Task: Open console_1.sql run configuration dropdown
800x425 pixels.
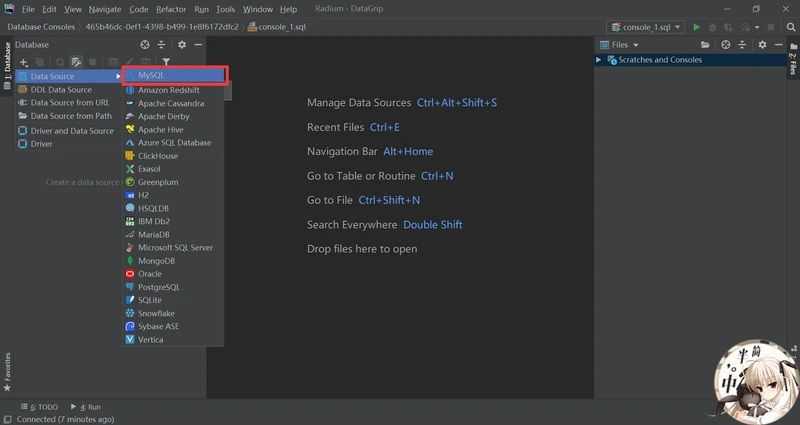Action: [645, 27]
